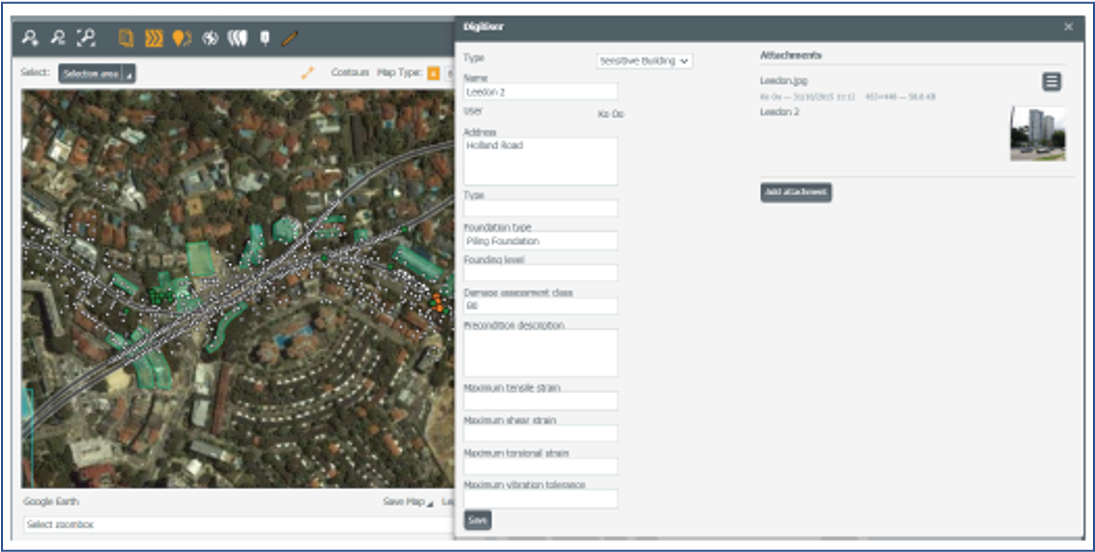Click the Maximum shear strain field
Screen dimensions: 1095x552
541,433
